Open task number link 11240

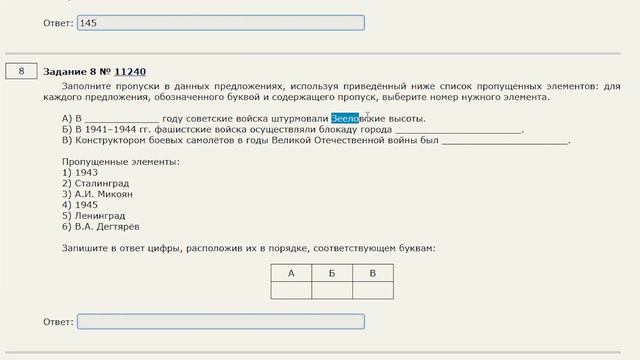(130, 71)
